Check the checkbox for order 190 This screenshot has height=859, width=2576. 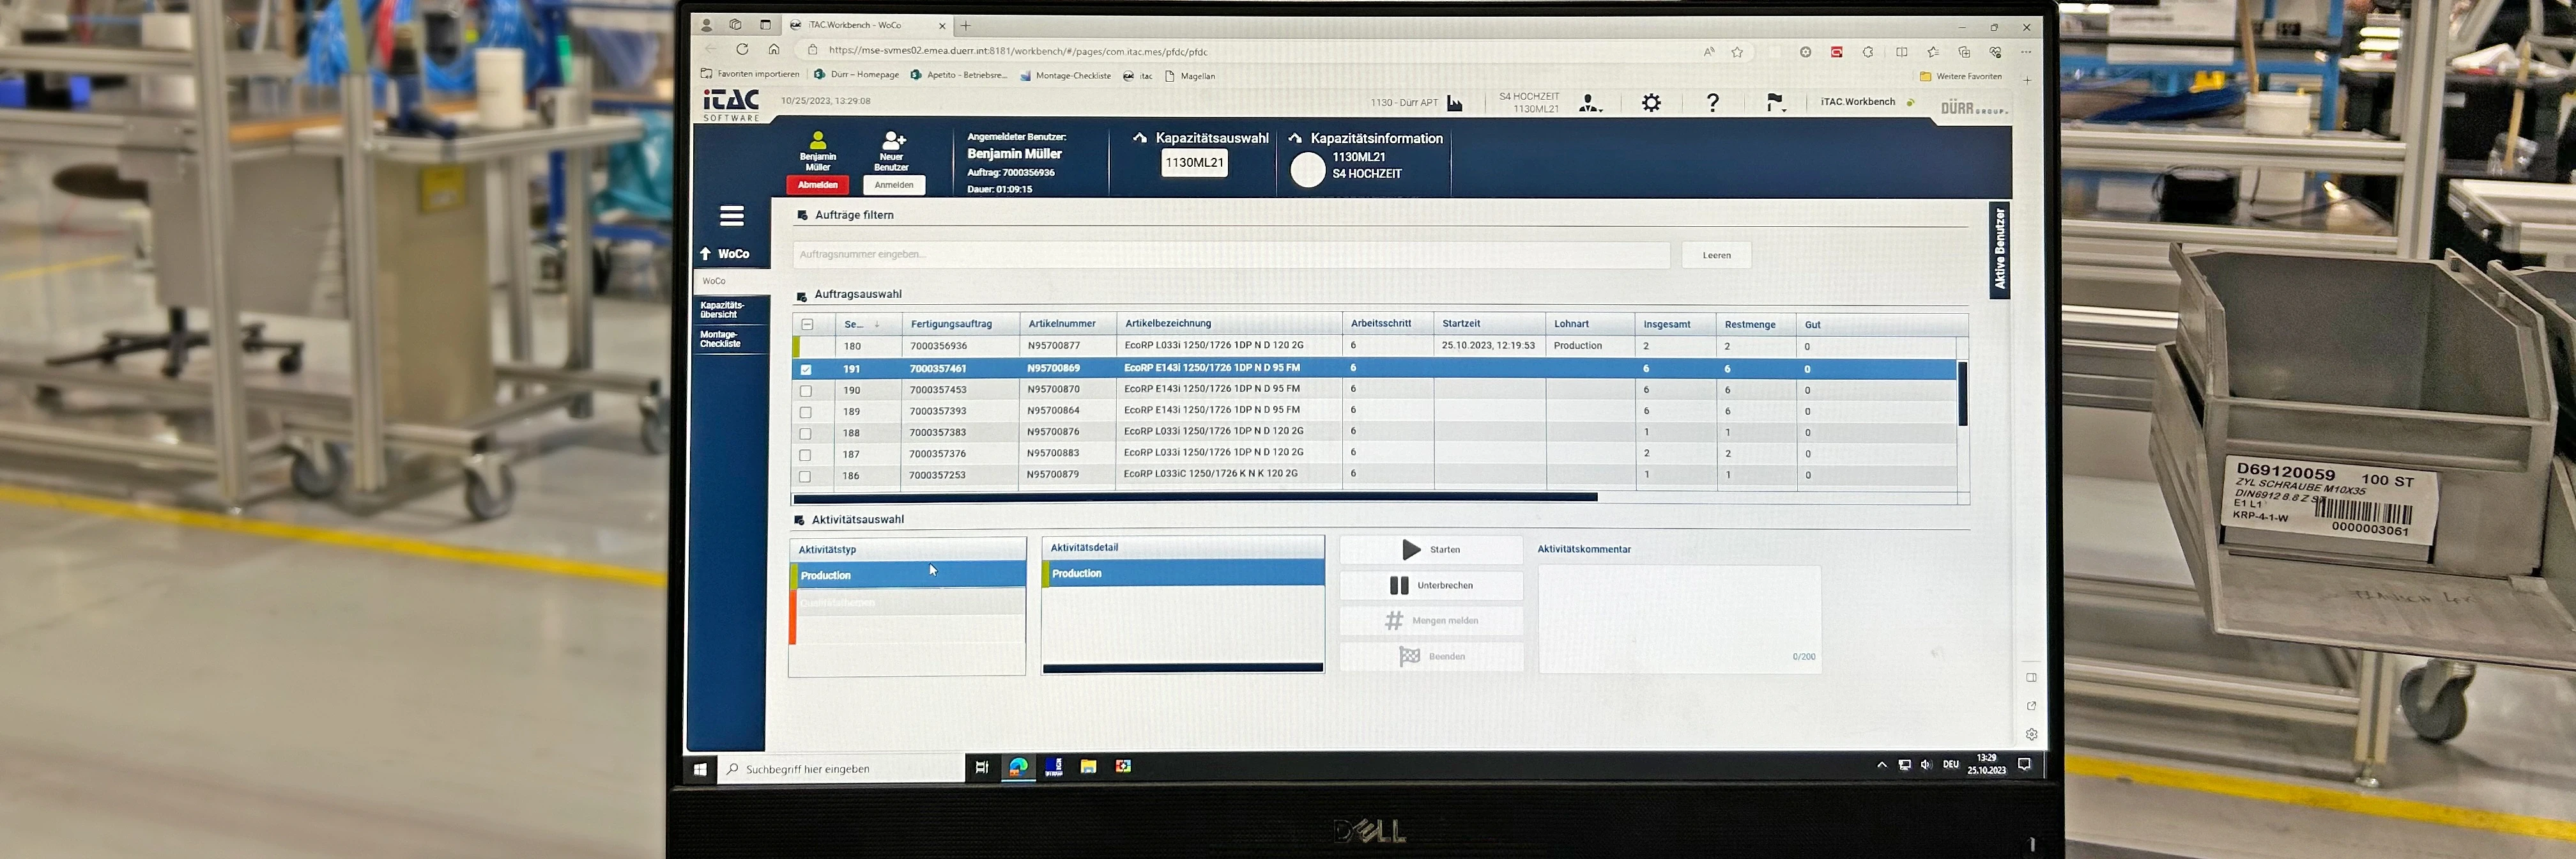[x=806, y=391]
